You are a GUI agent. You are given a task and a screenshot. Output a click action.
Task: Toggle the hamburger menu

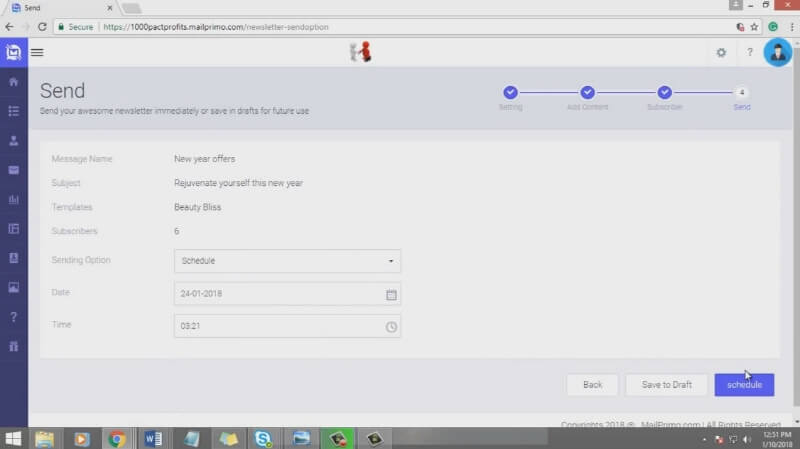point(37,53)
